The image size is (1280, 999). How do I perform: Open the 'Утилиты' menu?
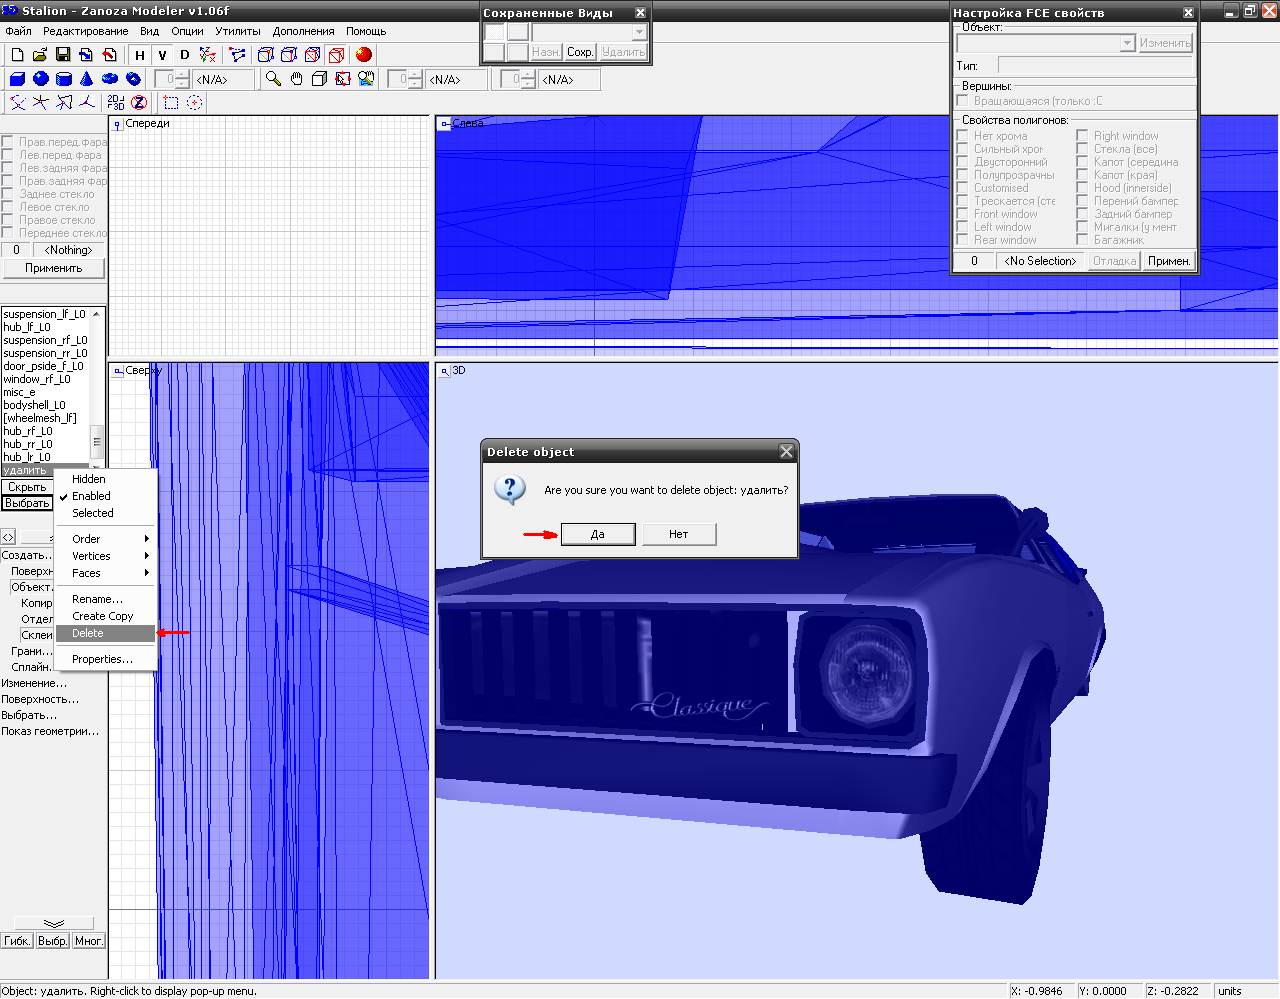[238, 31]
